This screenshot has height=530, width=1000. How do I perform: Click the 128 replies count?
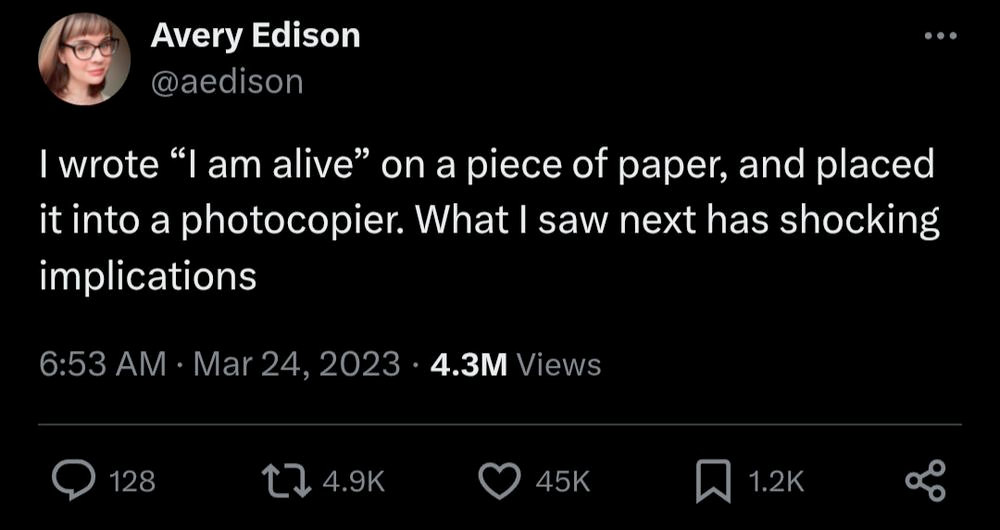pos(131,483)
